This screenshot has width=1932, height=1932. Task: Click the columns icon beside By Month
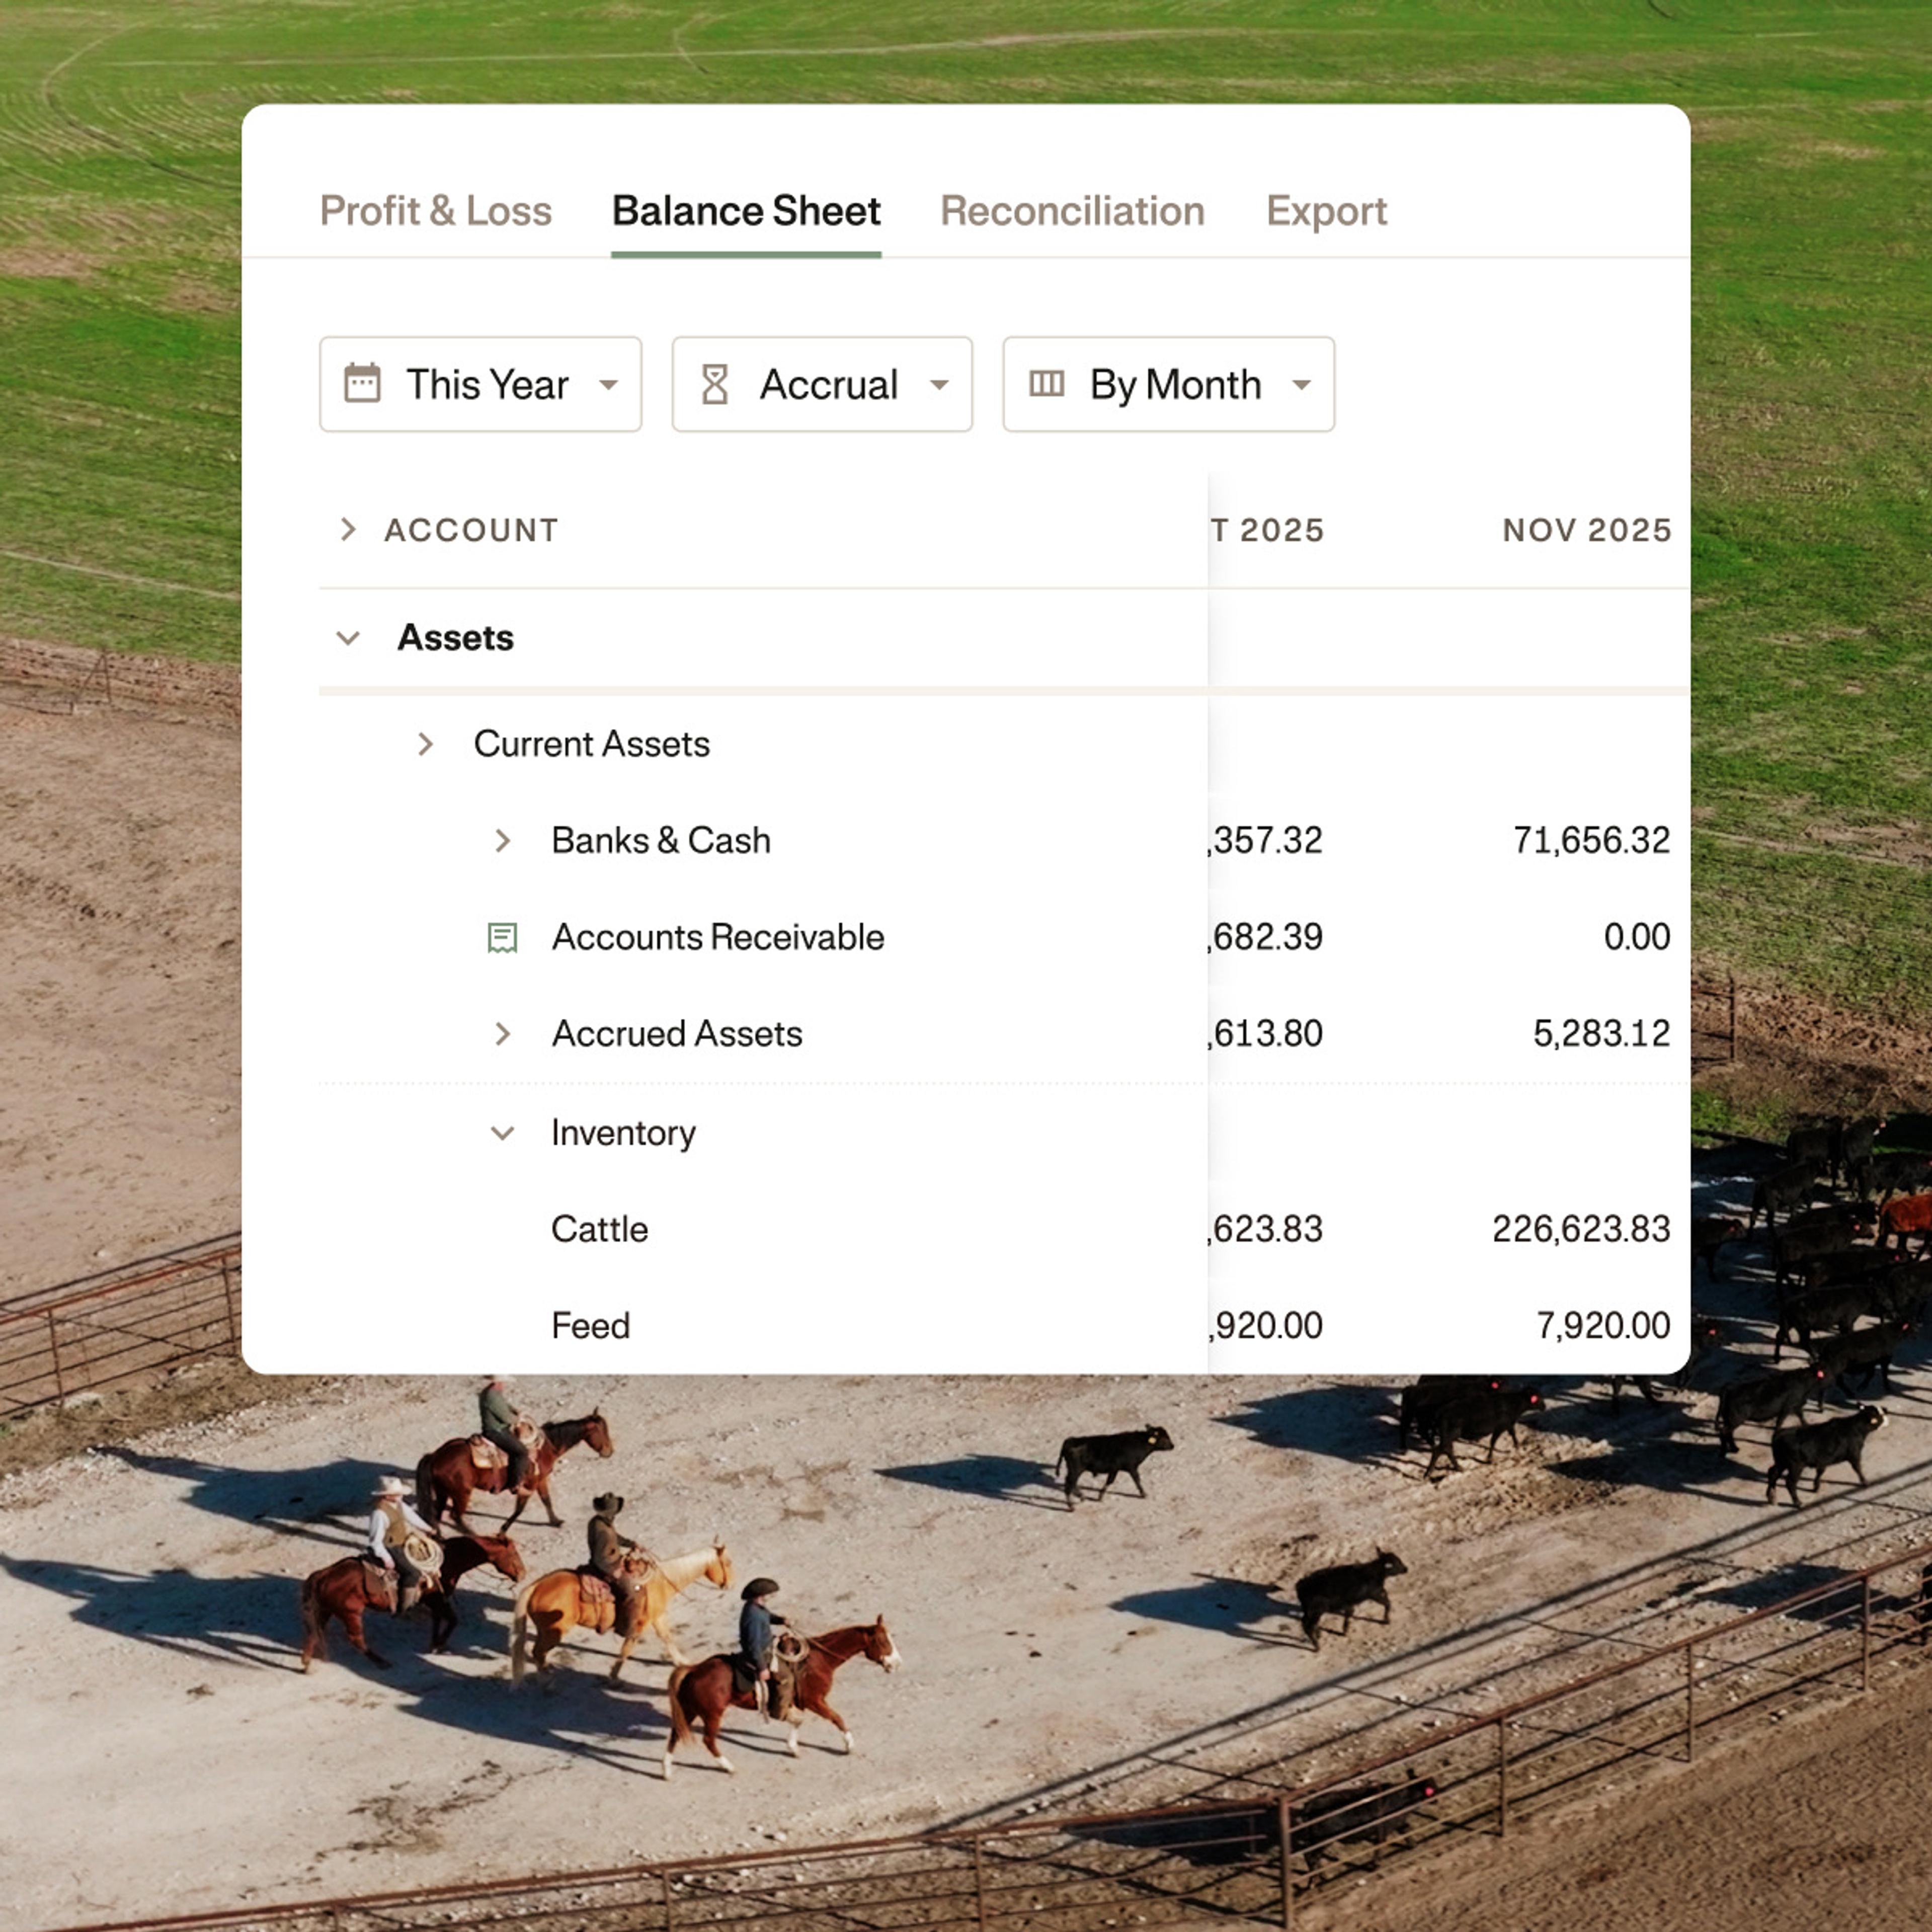(x=1046, y=384)
